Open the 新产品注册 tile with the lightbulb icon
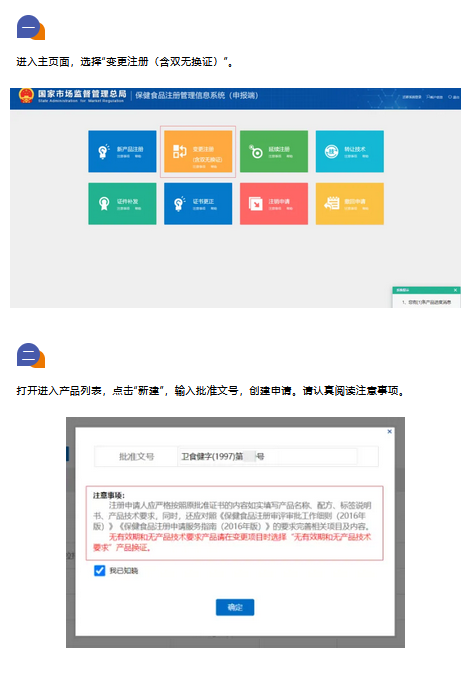 [122, 152]
